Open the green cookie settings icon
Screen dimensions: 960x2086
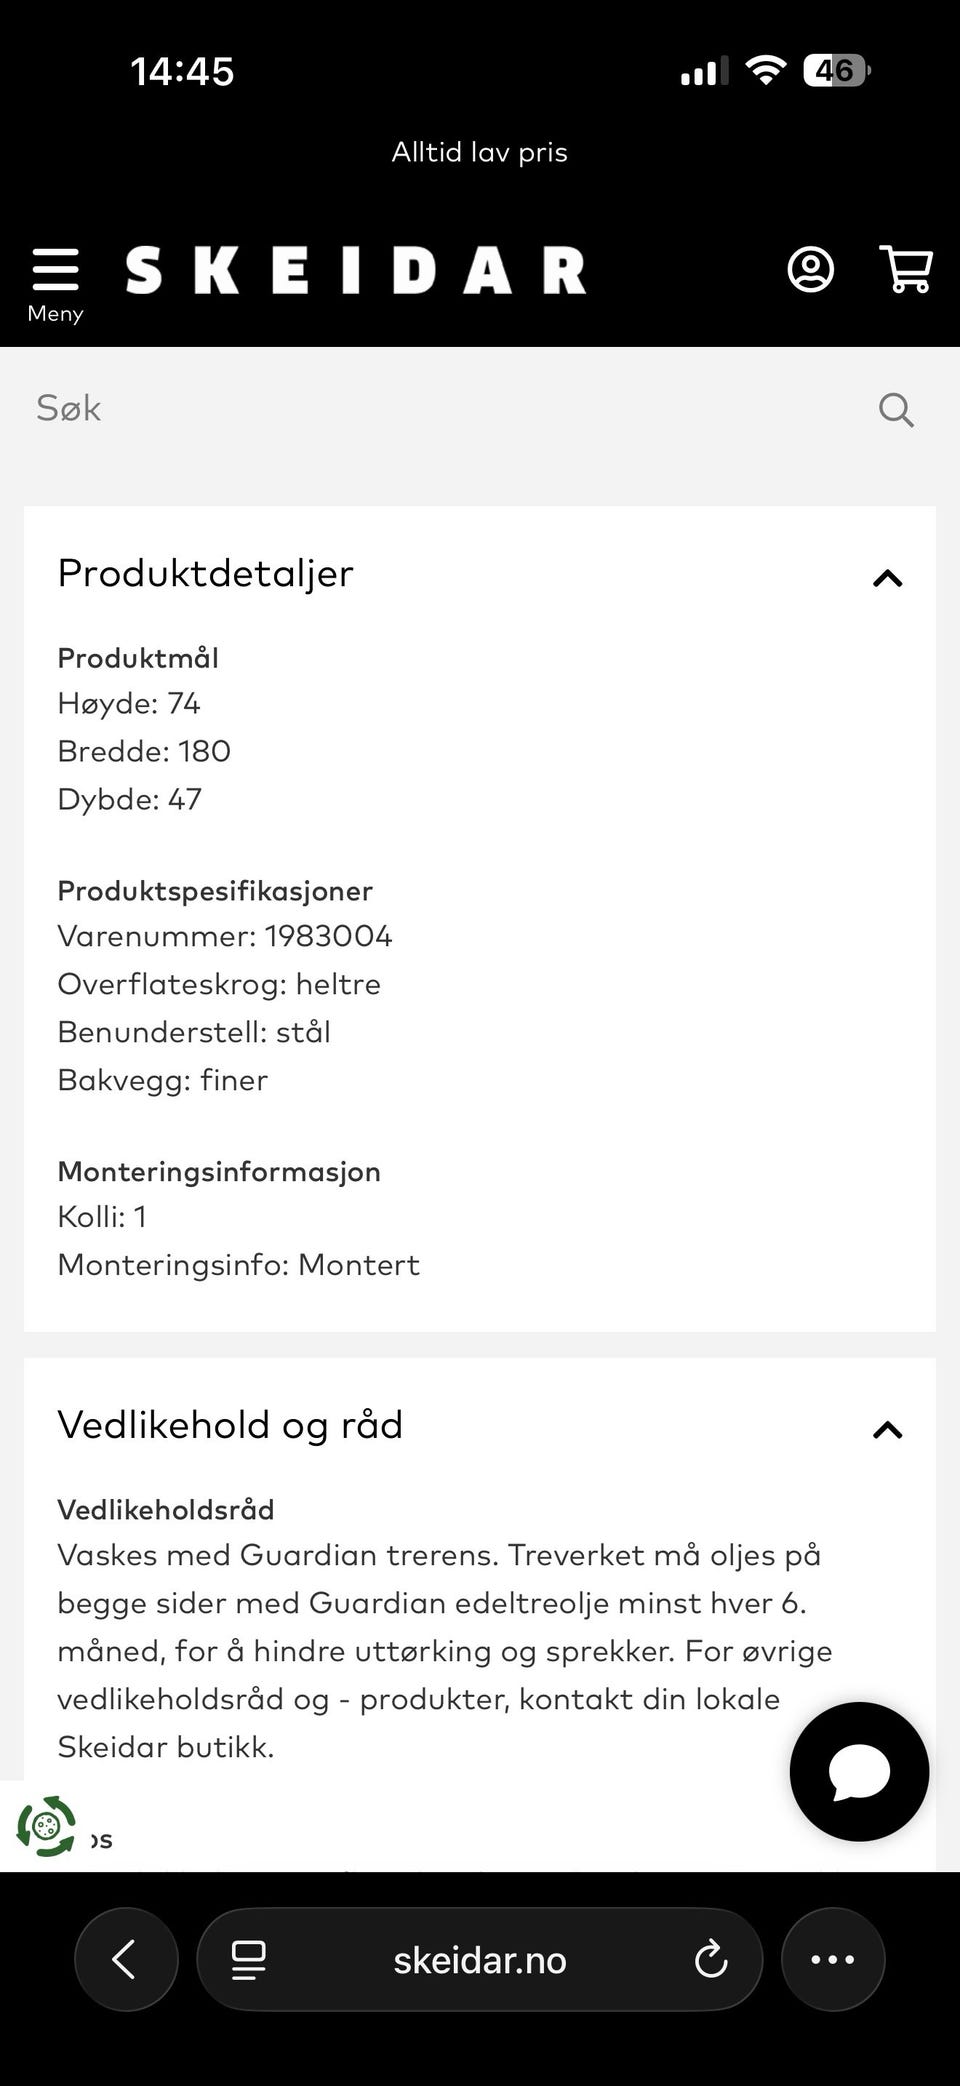tap(46, 1827)
